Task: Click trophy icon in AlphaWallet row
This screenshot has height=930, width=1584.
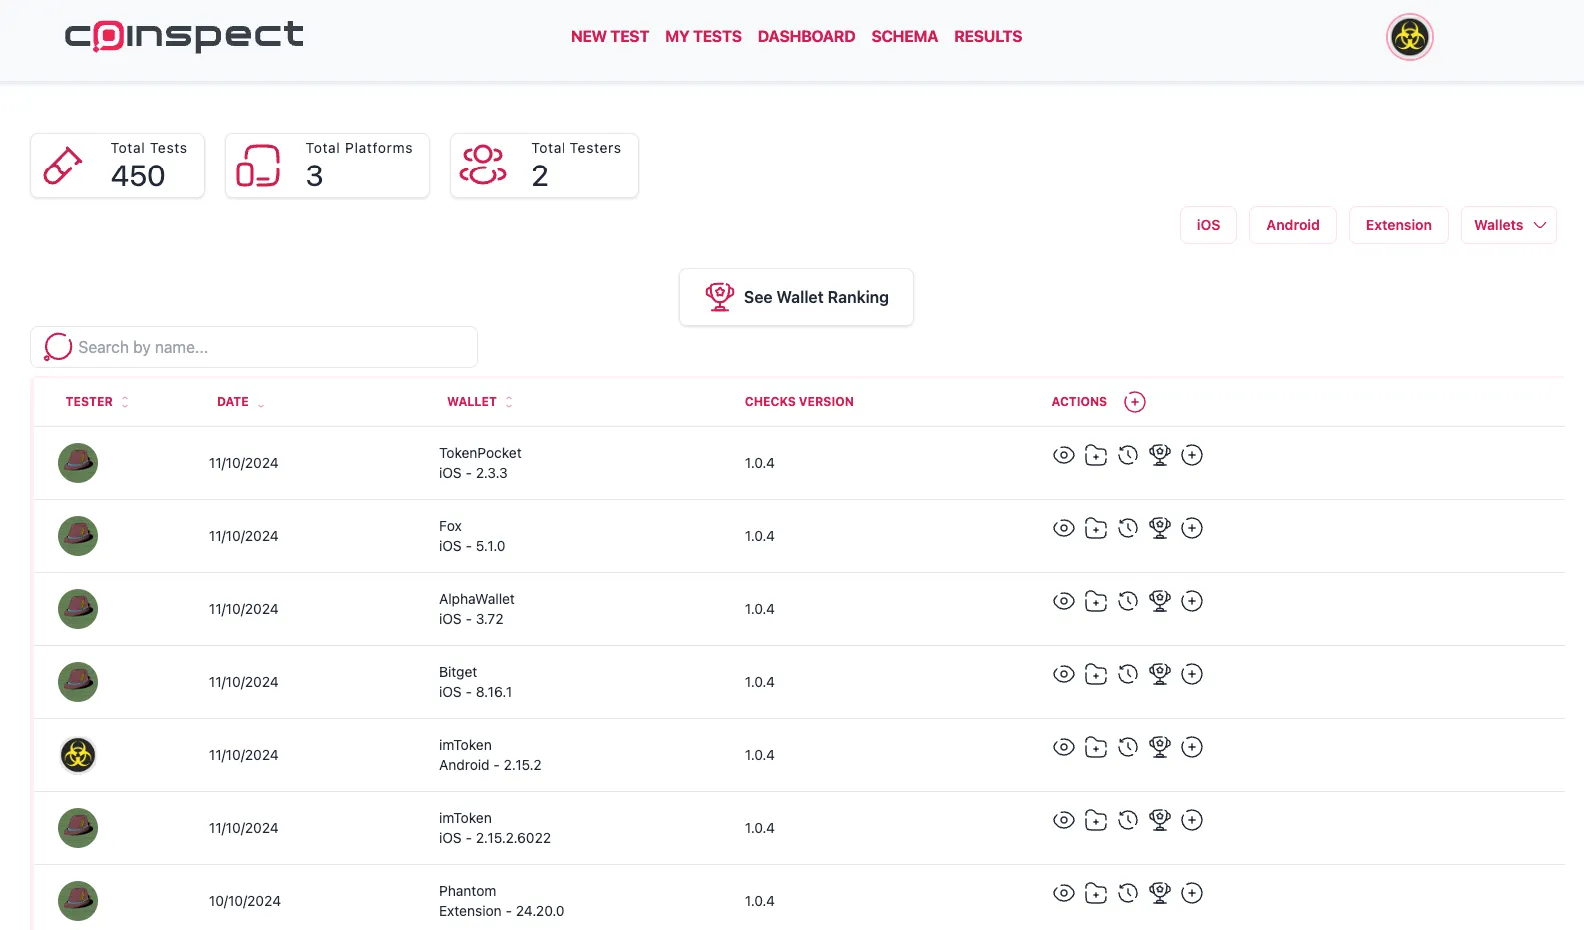Action: tap(1160, 601)
